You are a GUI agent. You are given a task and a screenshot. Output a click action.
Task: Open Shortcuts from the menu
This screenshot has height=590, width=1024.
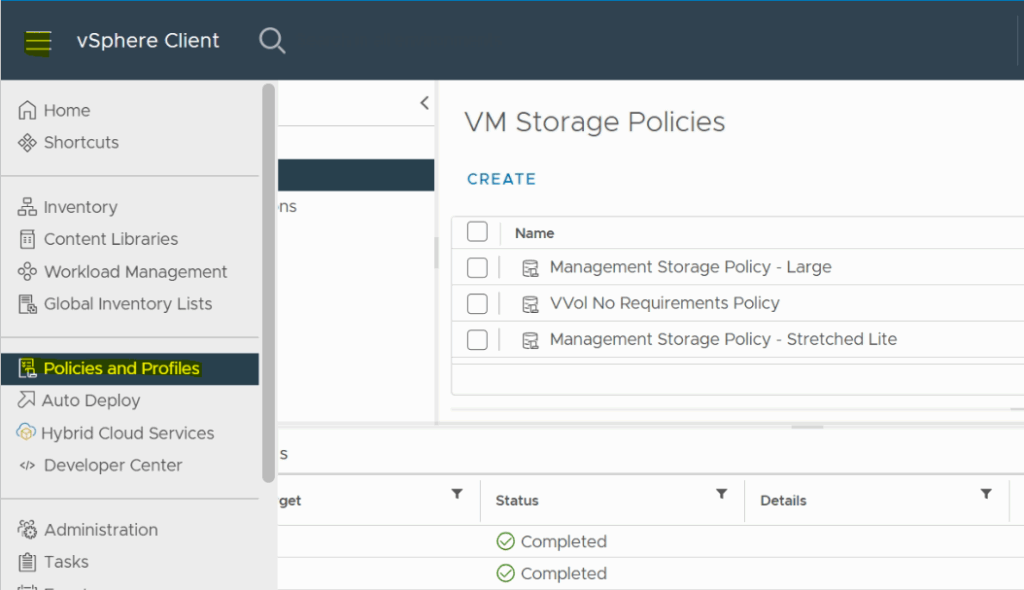pos(81,142)
